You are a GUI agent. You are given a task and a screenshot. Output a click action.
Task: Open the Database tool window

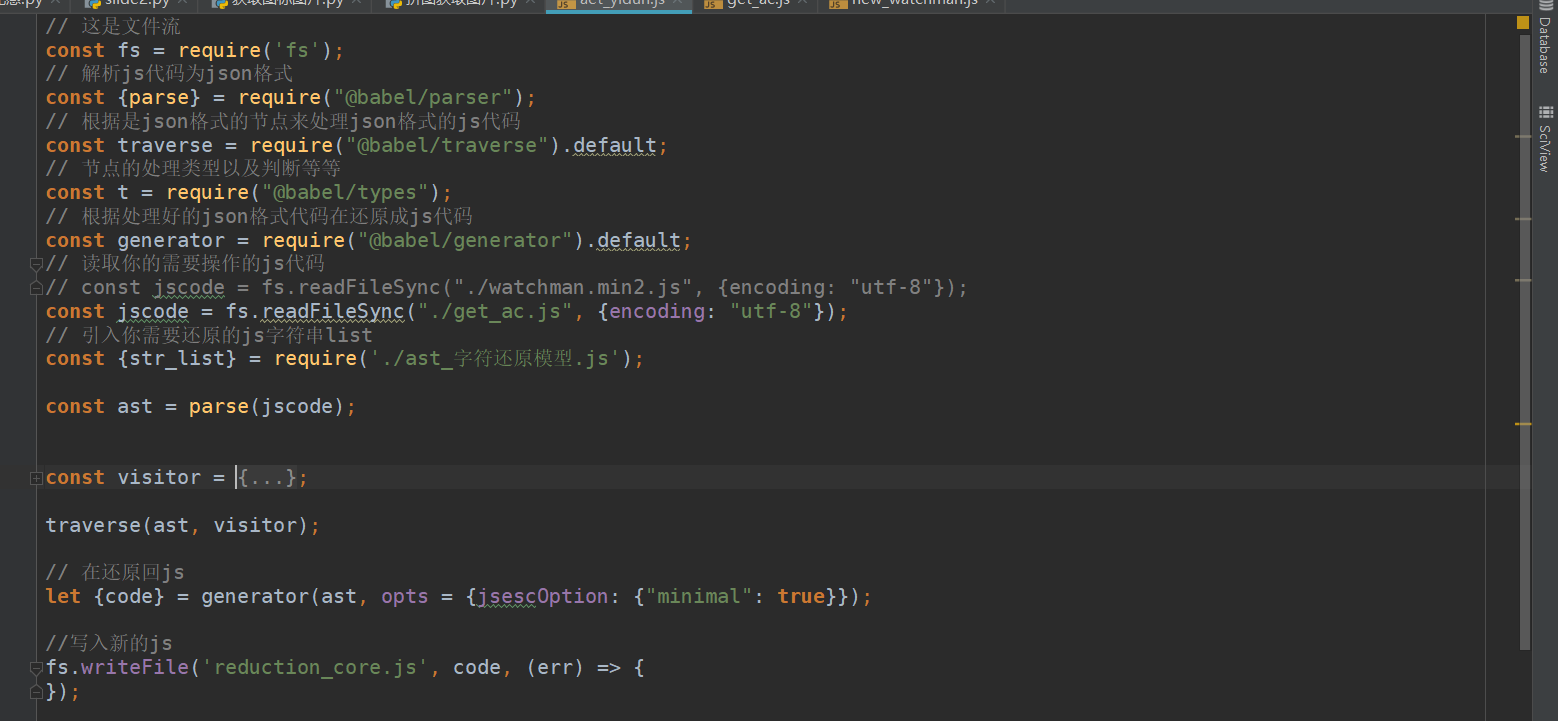point(1545,39)
